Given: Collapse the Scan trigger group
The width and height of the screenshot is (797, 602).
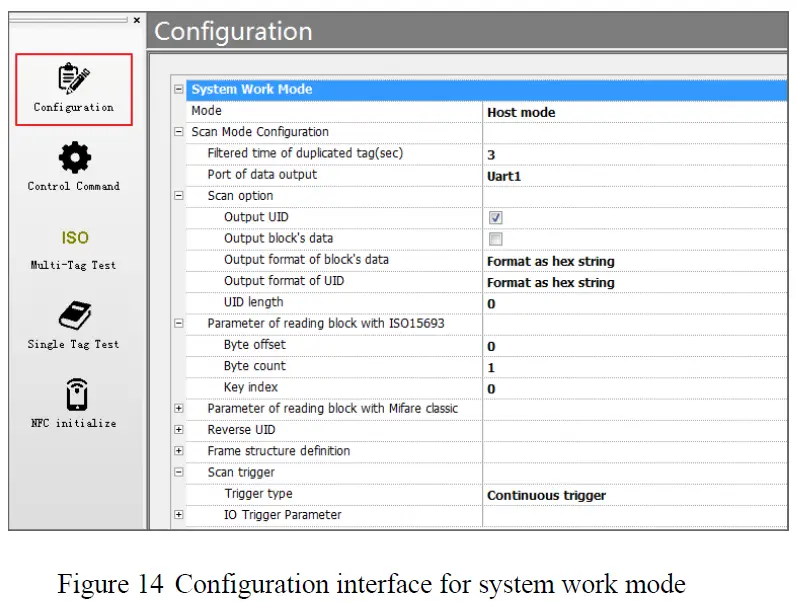Looking at the screenshot, I should (x=178, y=472).
